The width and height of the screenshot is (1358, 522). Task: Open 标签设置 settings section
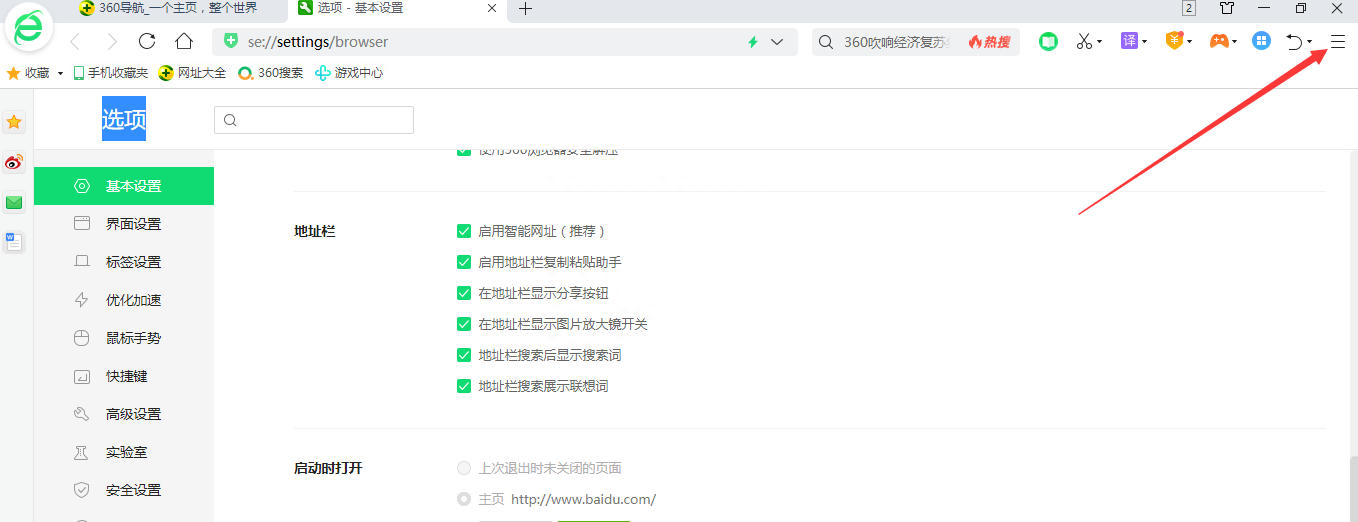click(124, 262)
